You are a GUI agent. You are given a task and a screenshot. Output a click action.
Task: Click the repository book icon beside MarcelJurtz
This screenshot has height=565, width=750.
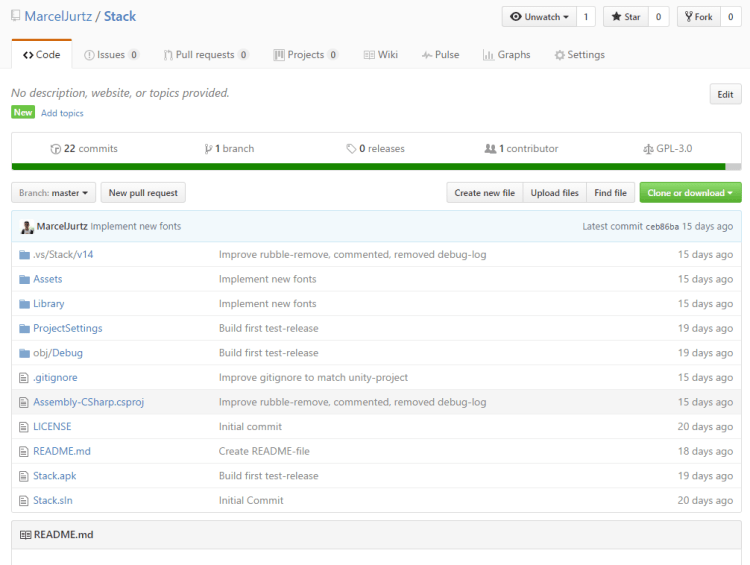tap(16, 16)
